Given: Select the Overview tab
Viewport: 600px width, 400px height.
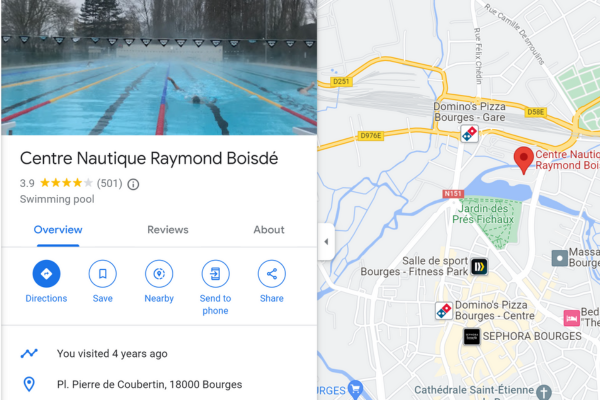Looking at the screenshot, I should [58, 230].
